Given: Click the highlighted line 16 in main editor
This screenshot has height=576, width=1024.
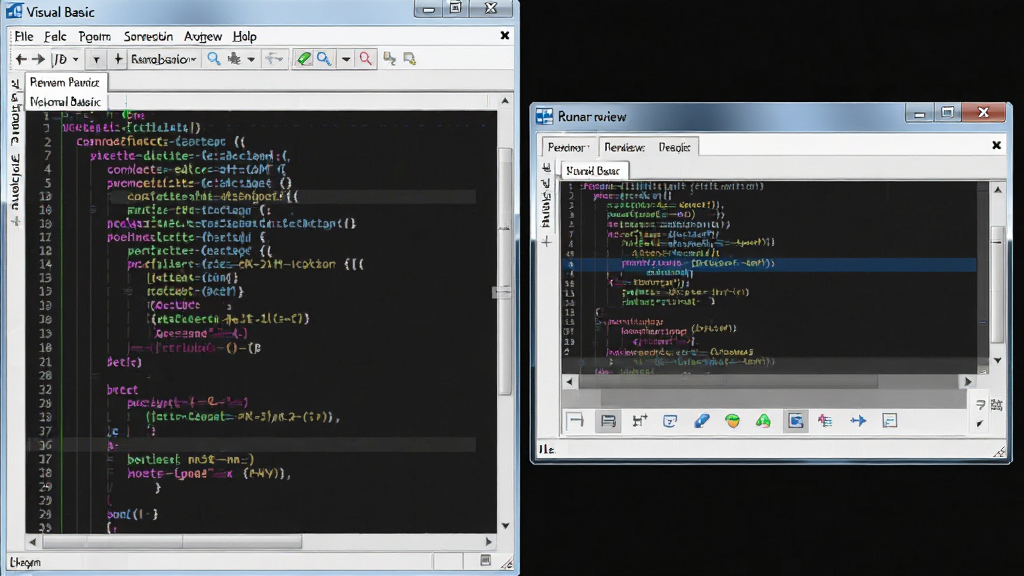Looking at the screenshot, I should (x=251, y=445).
